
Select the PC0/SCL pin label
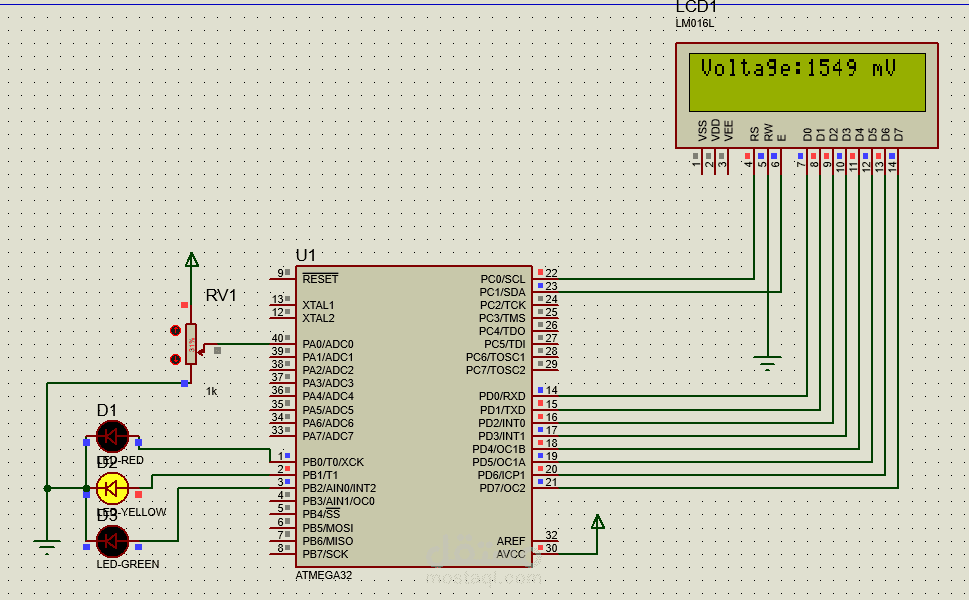point(503,279)
